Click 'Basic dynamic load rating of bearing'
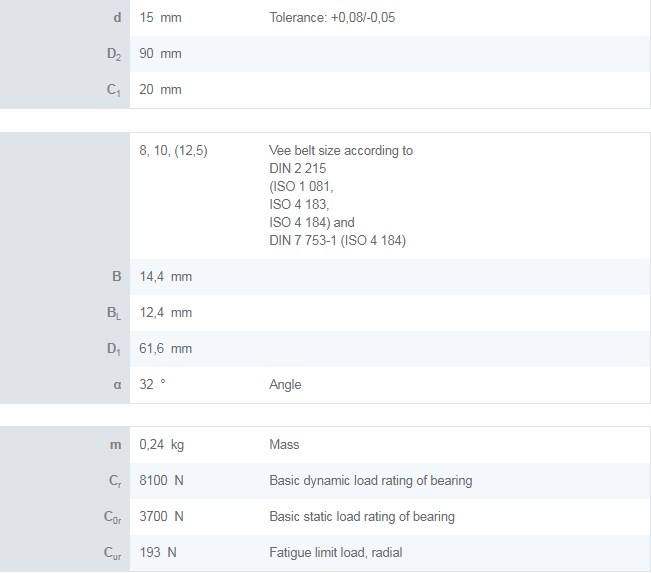Screen dimensions: 651x573 tap(371, 481)
